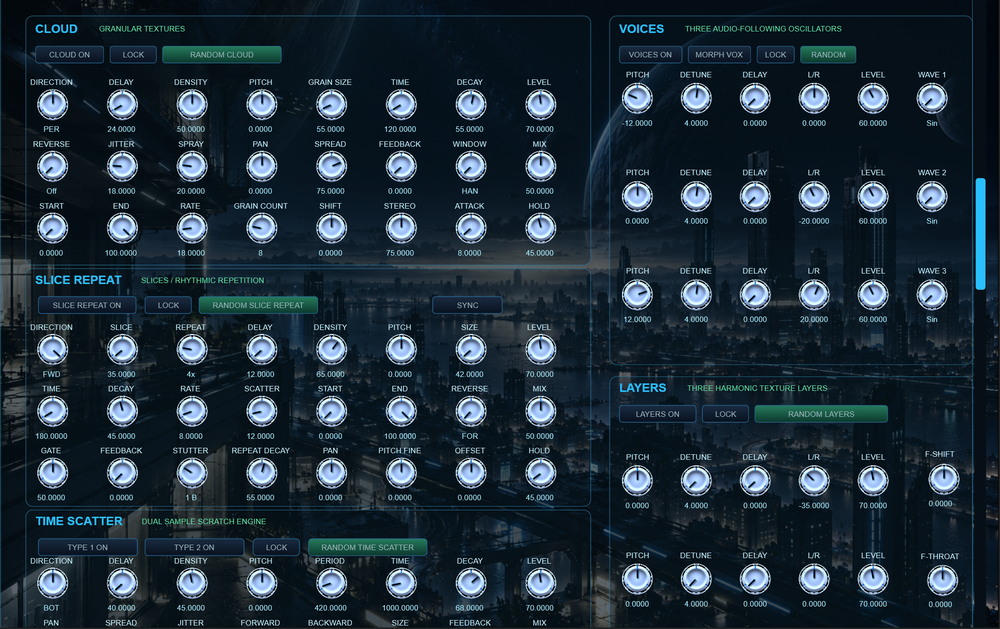
Task: Click the Slice Repeat DIRECTION knob set to FWD
Action: 52,350
